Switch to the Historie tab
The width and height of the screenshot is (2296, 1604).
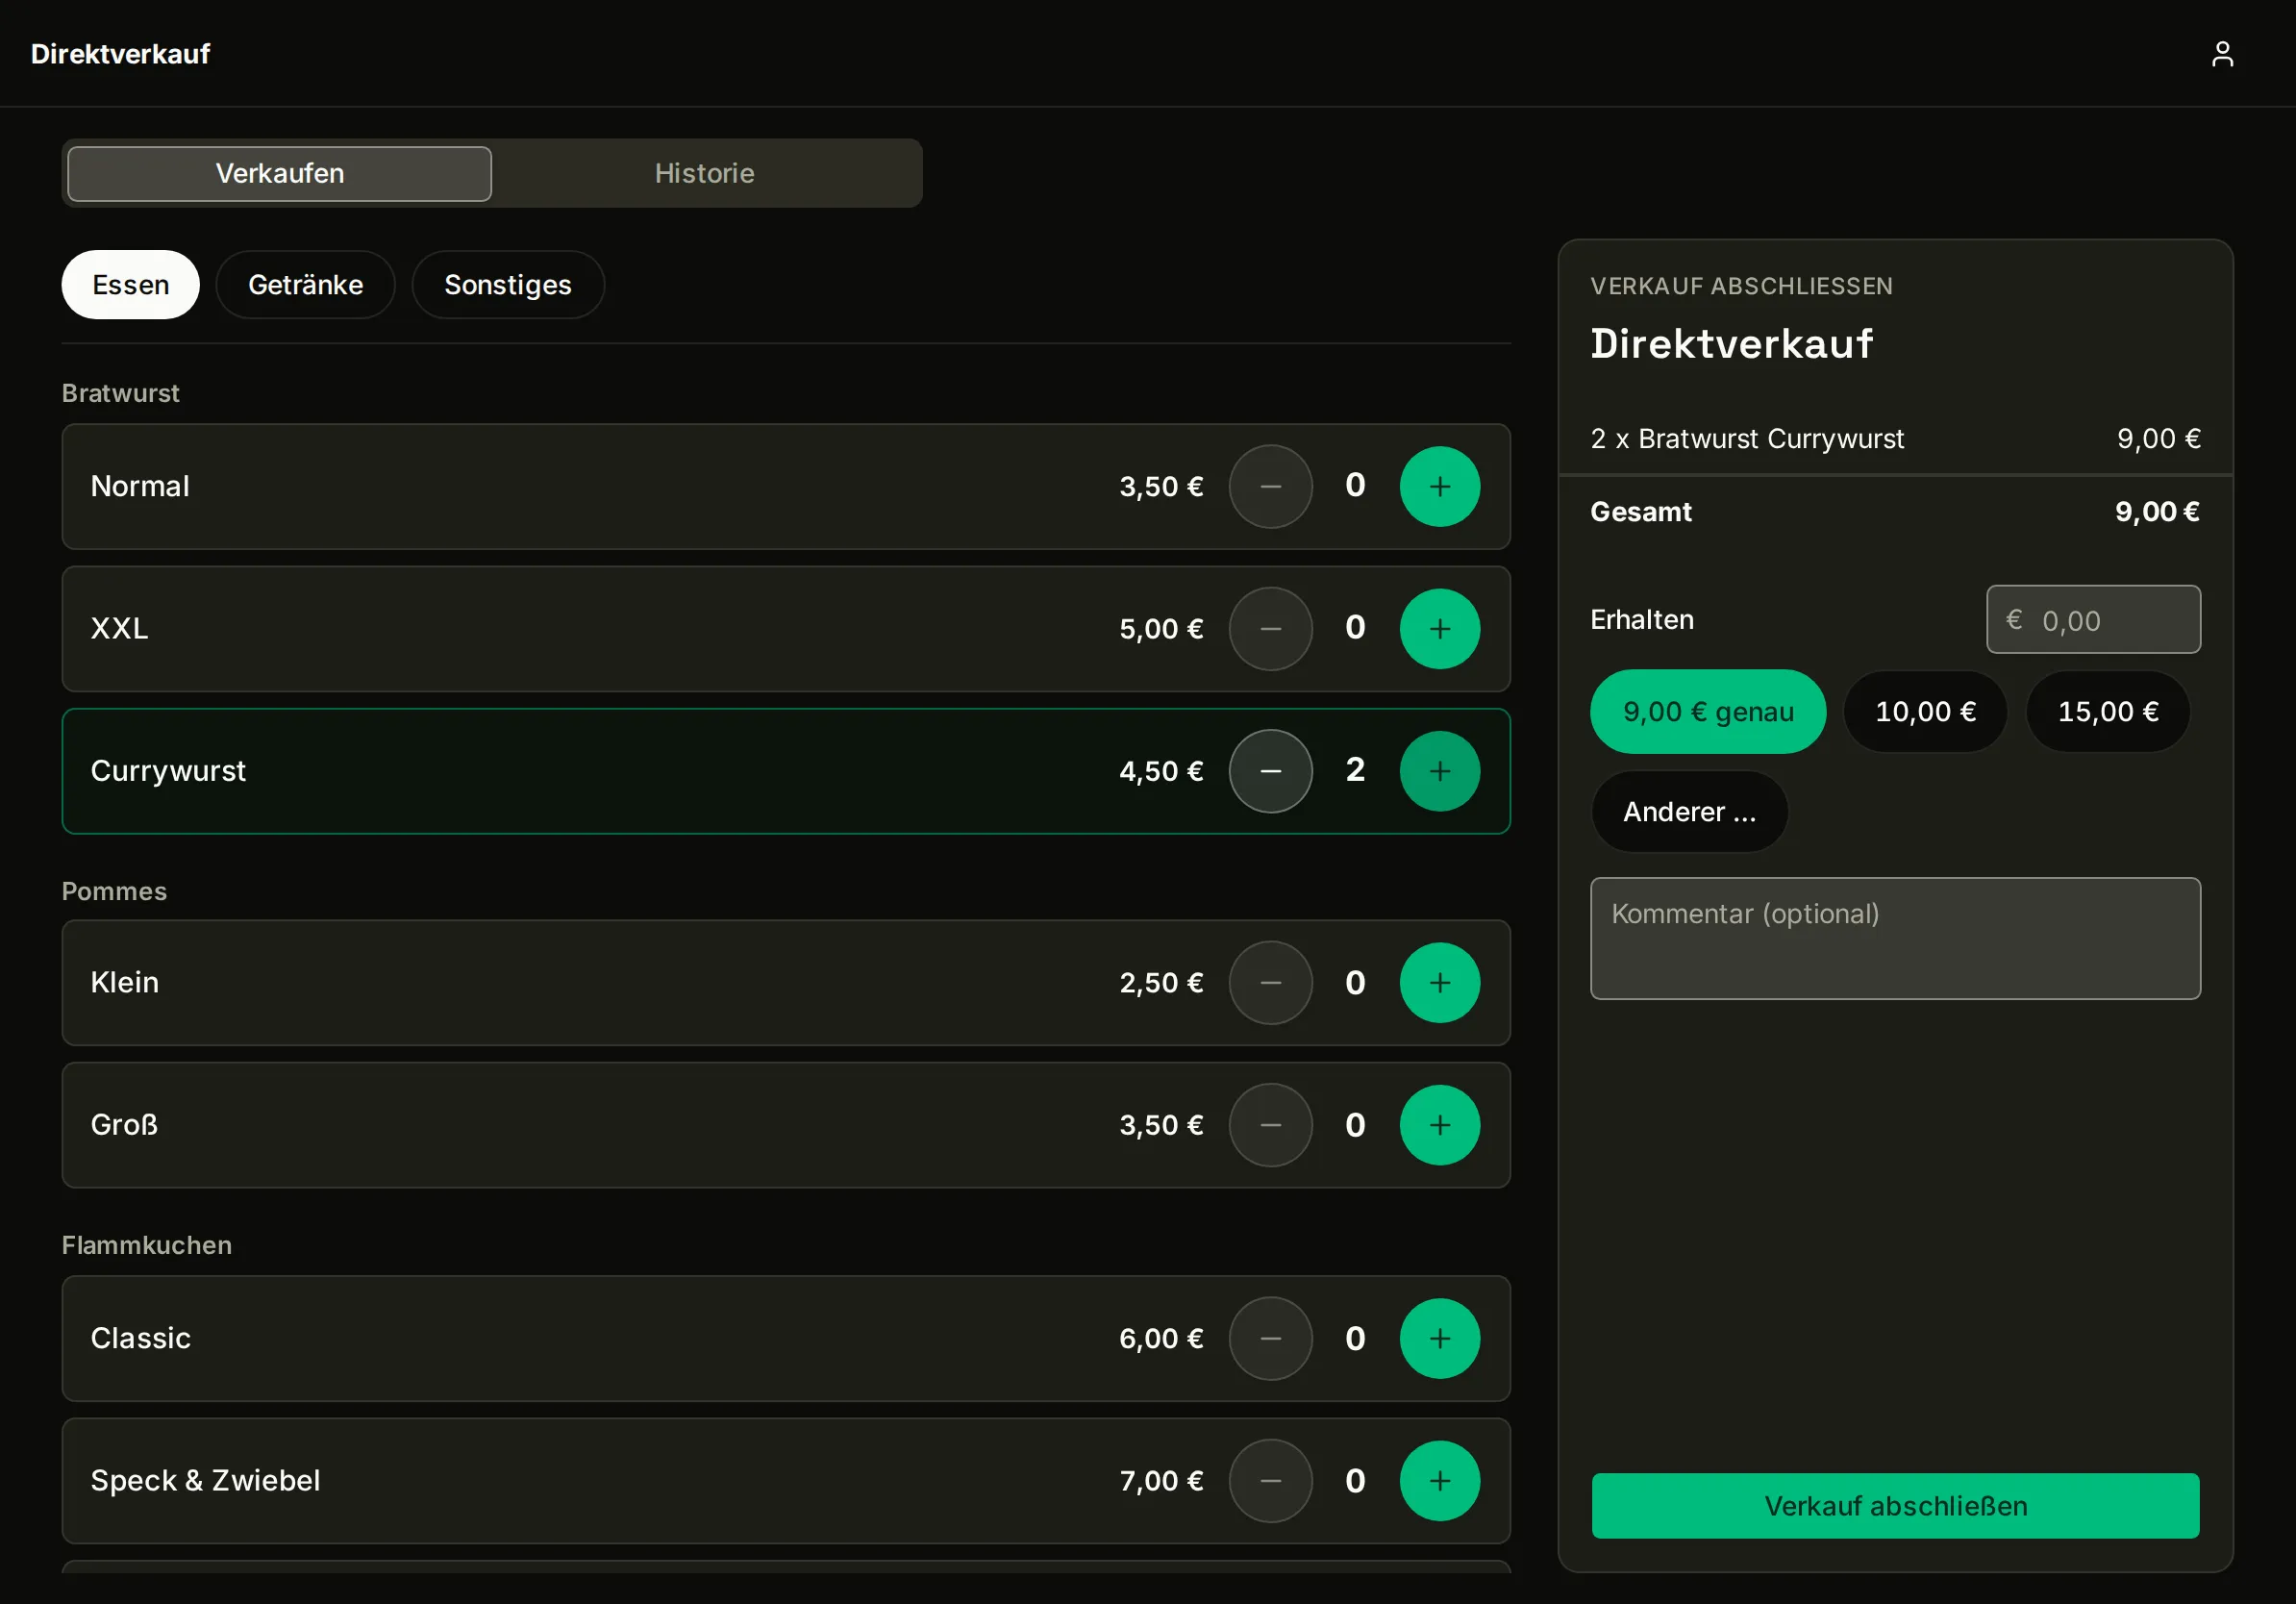705,174
